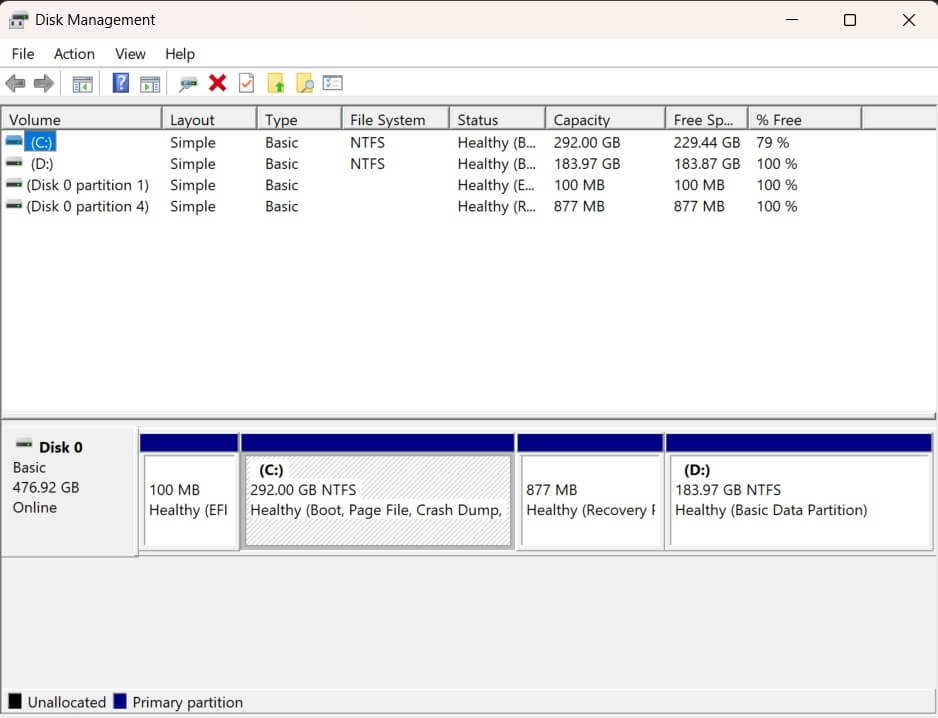Image resolution: width=938 pixels, height=718 pixels.
Task: Select the 877 MB Recovery partition block
Action: [x=591, y=500]
